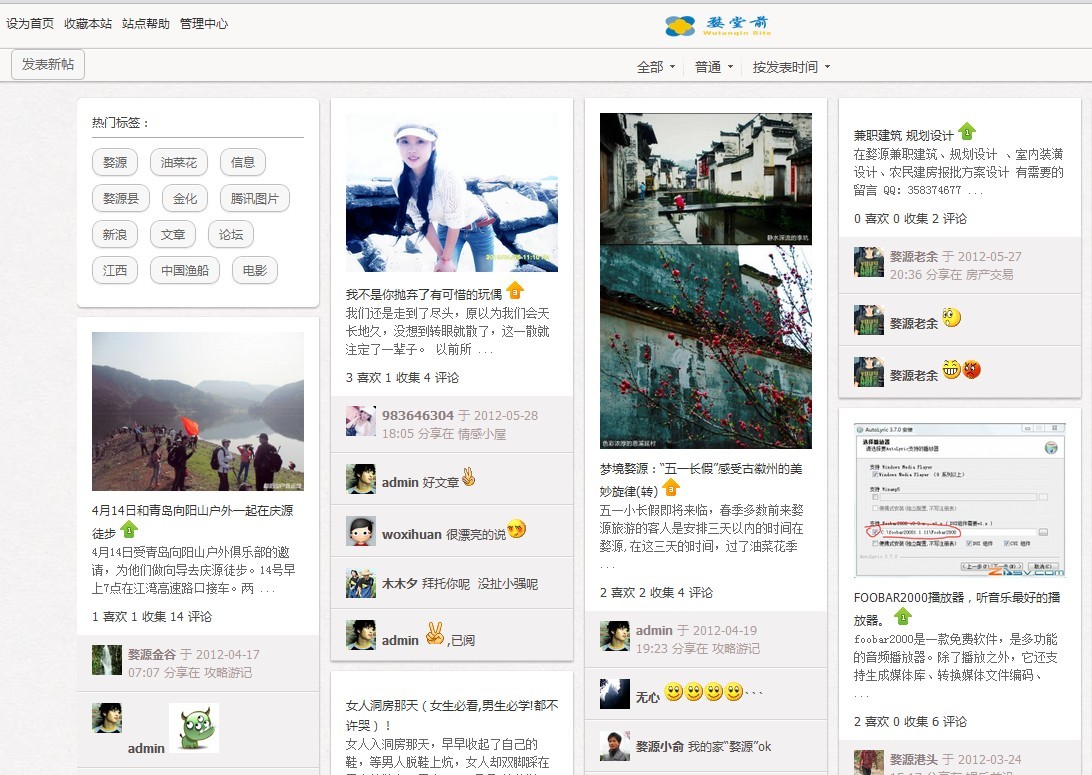Click username 婺源小俞
1092x775 pixels.
pyautogui.click(x=660, y=746)
